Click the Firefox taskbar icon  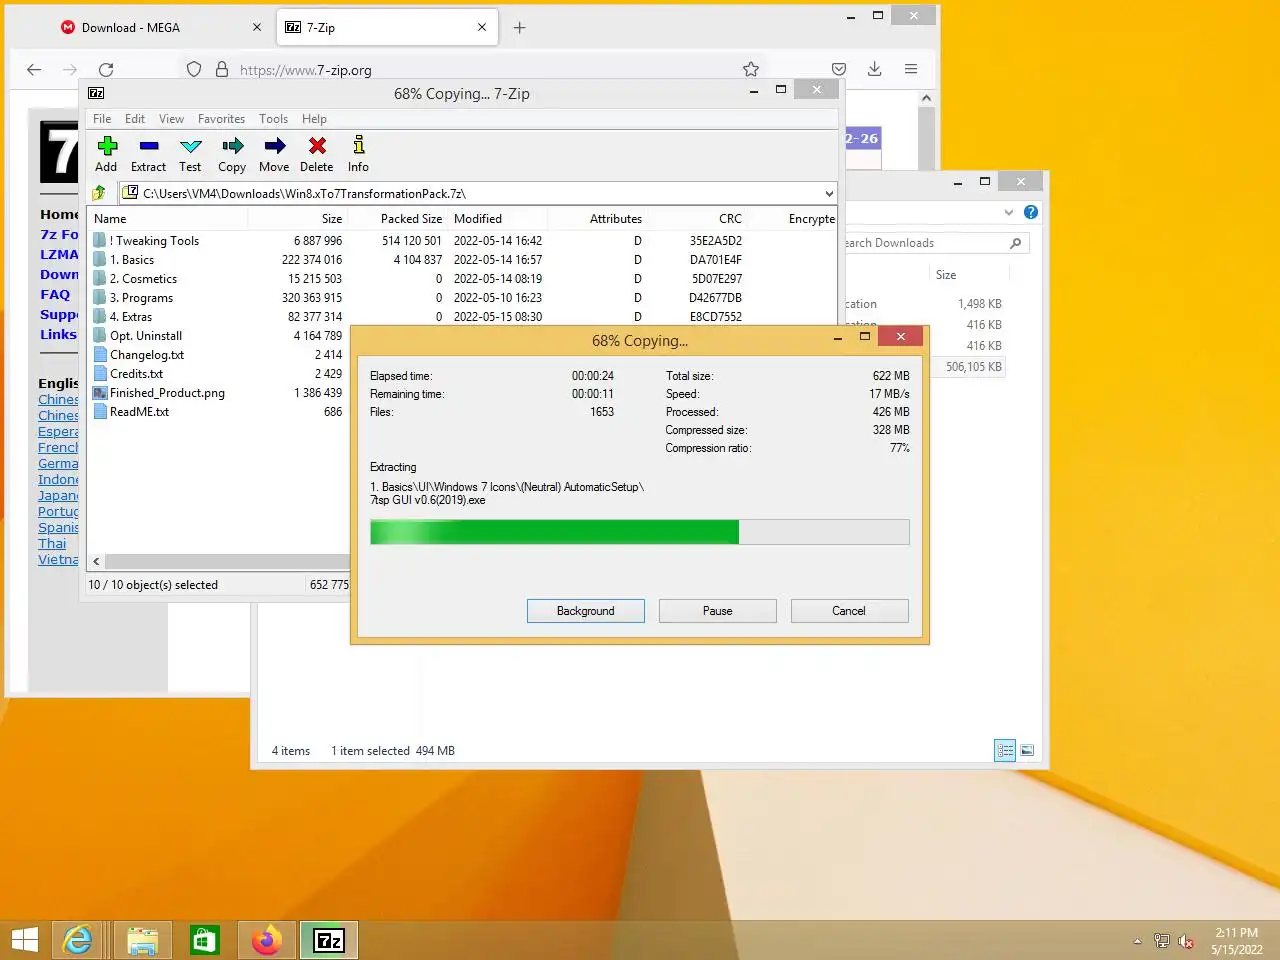[x=267, y=940]
